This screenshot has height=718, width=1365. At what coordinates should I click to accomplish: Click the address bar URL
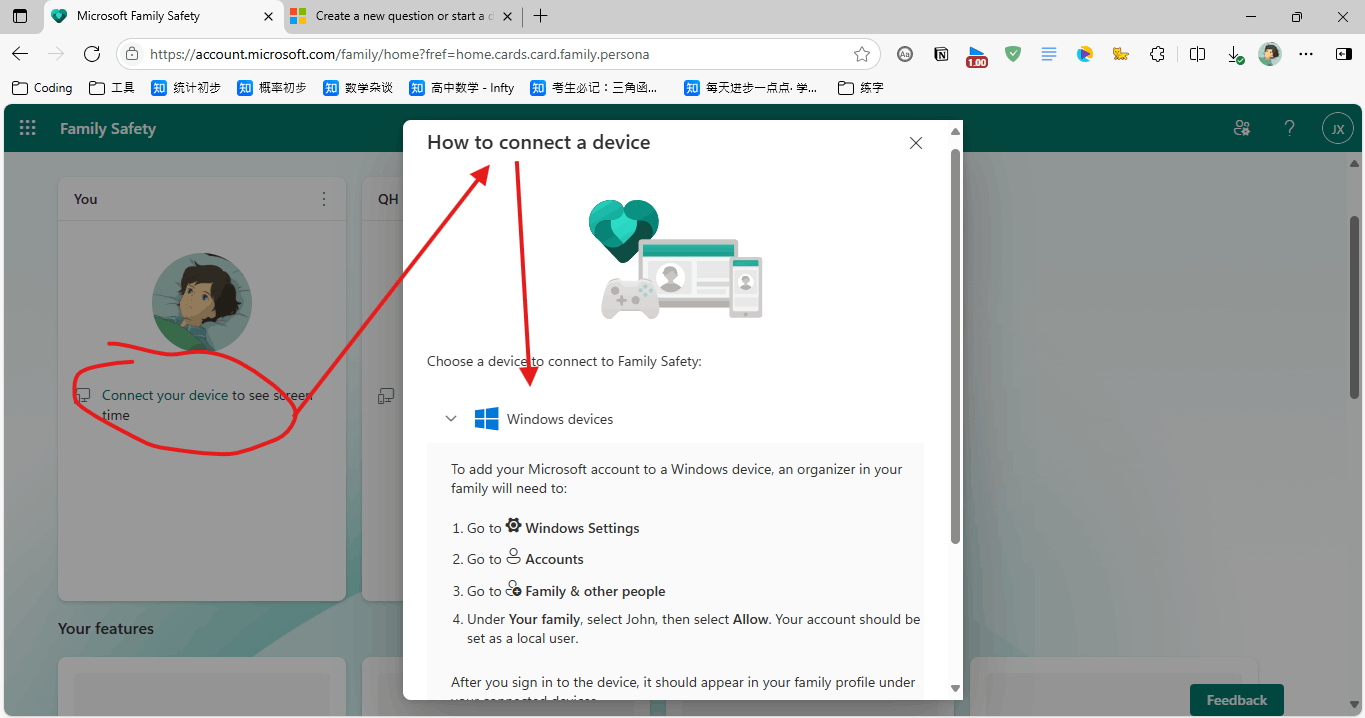[400, 54]
